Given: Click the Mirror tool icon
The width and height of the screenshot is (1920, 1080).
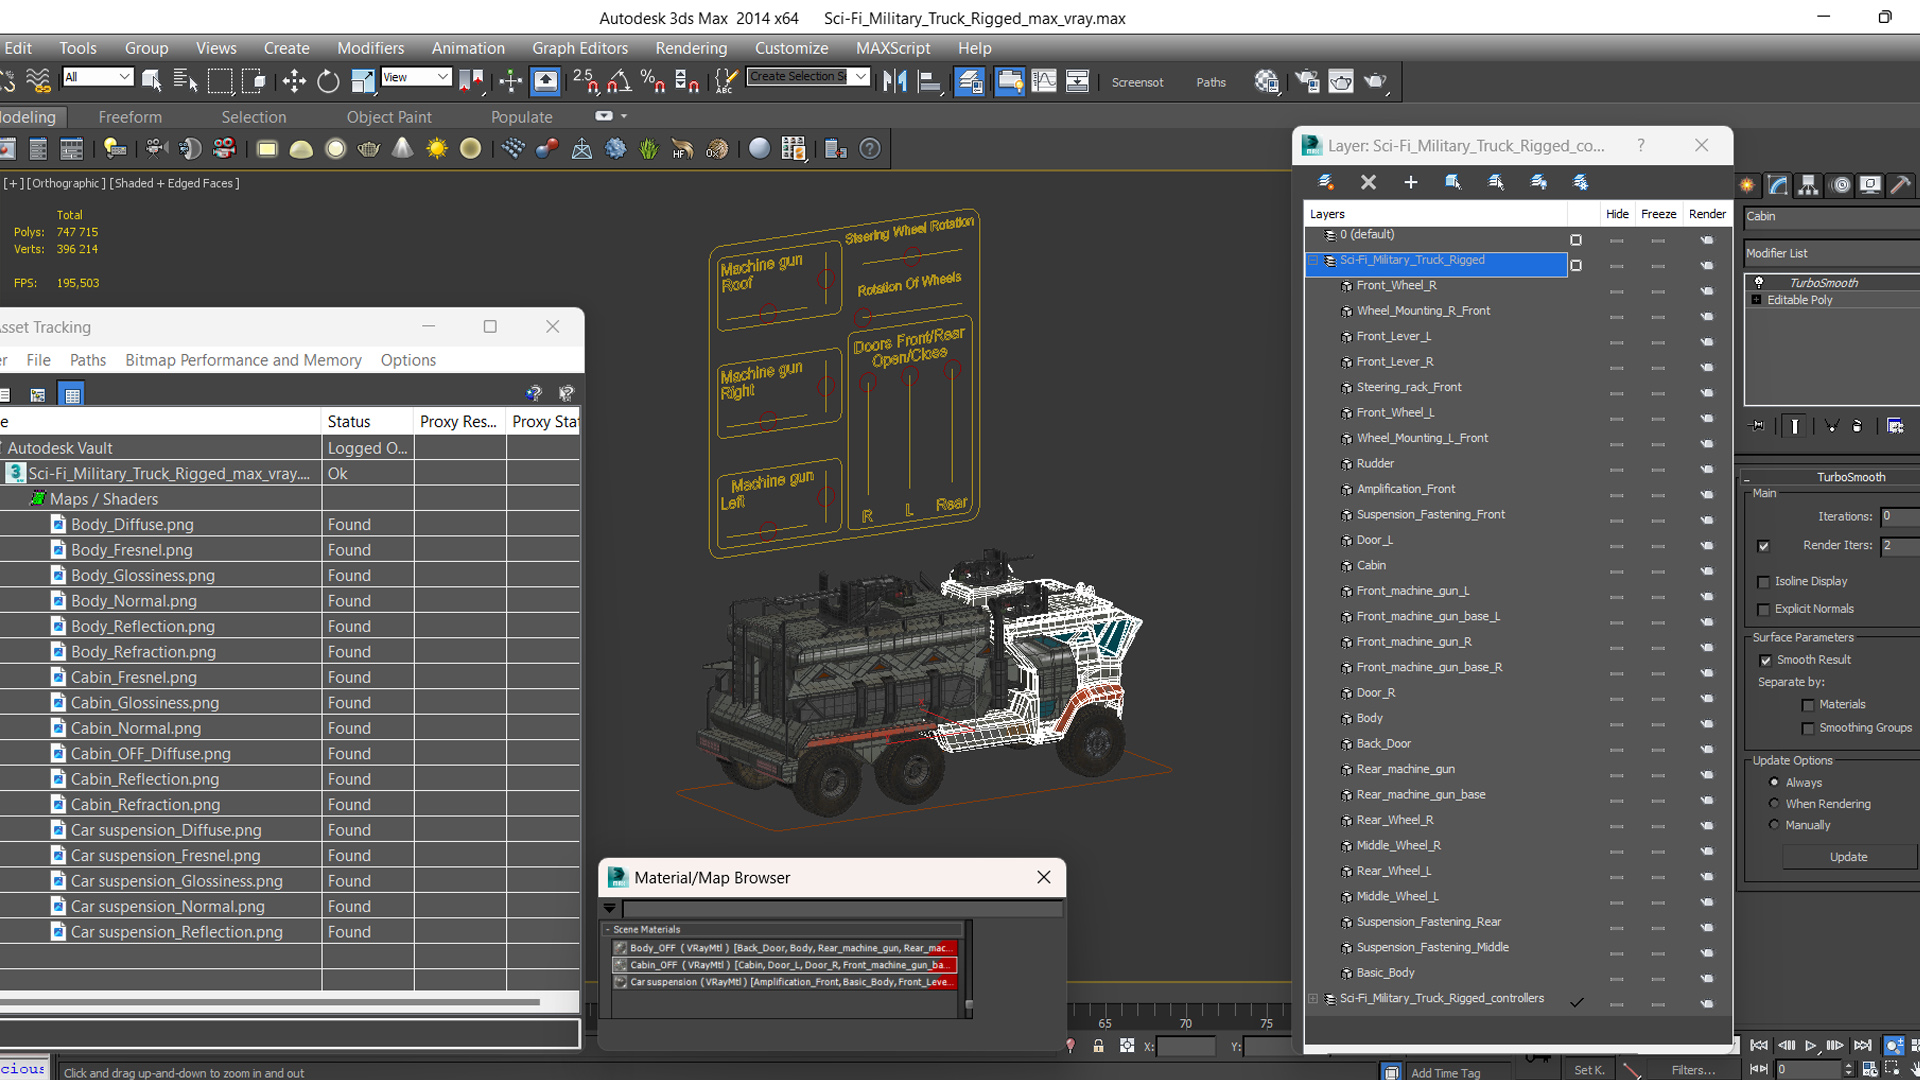Looking at the screenshot, I should [x=895, y=81].
